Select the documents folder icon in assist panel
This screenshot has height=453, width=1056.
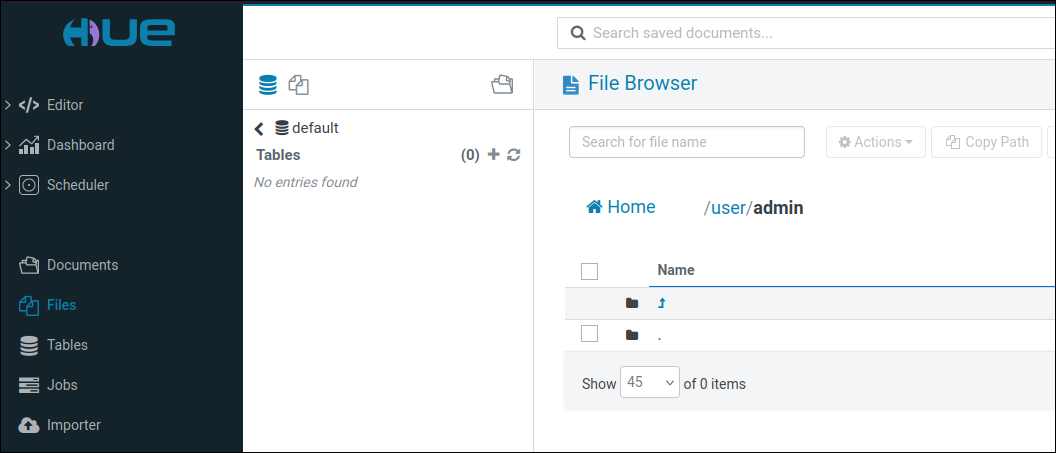coord(502,85)
